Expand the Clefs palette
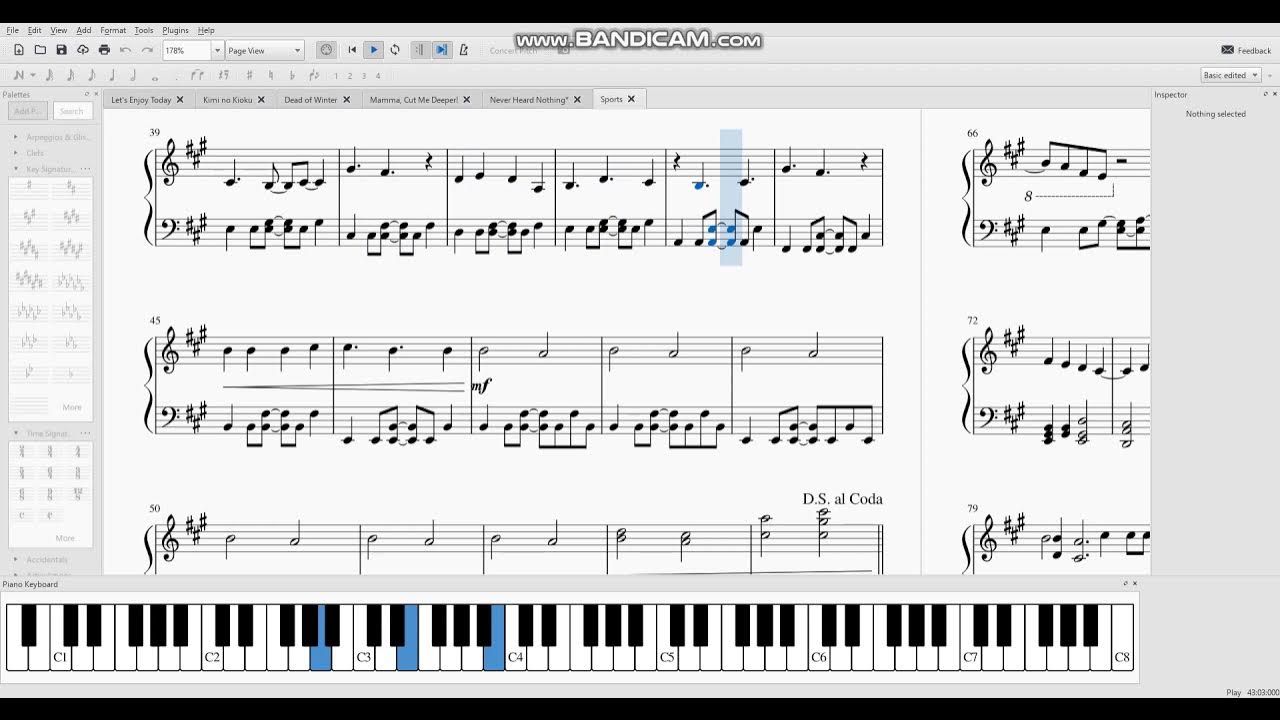 [x=15, y=153]
